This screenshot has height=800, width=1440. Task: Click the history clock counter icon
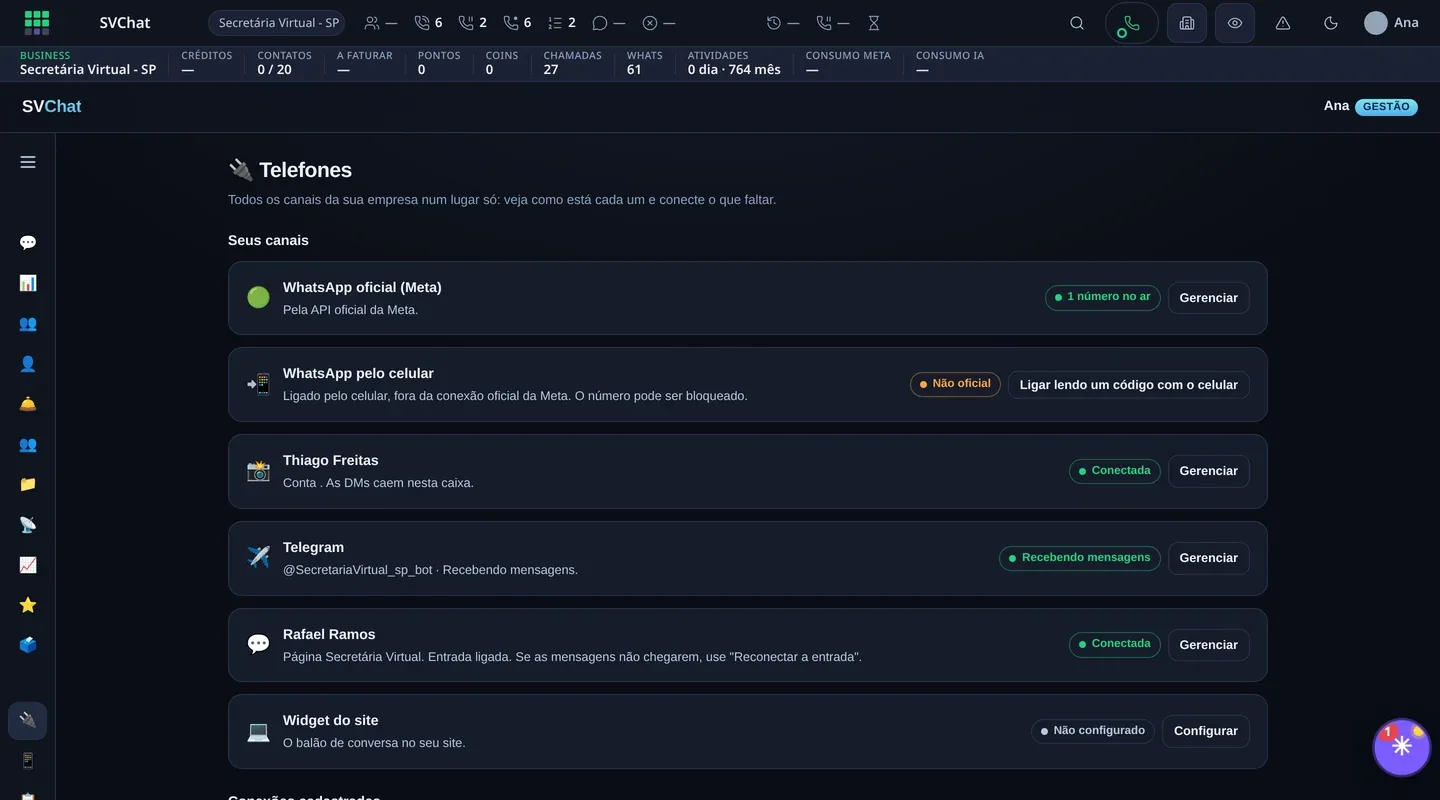pyautogui.click(x=783, y=23)
